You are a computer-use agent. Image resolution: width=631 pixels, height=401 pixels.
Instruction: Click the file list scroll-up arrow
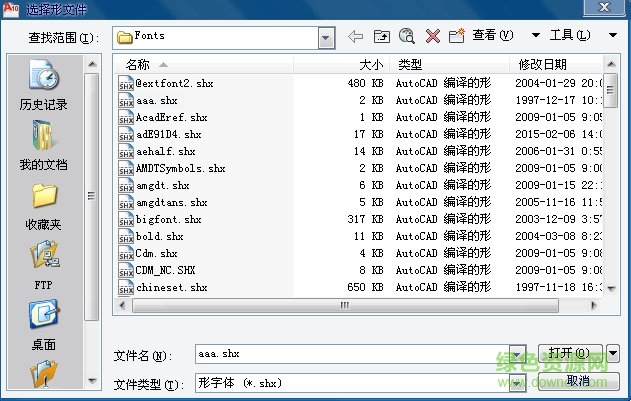[x=611, y=64]
